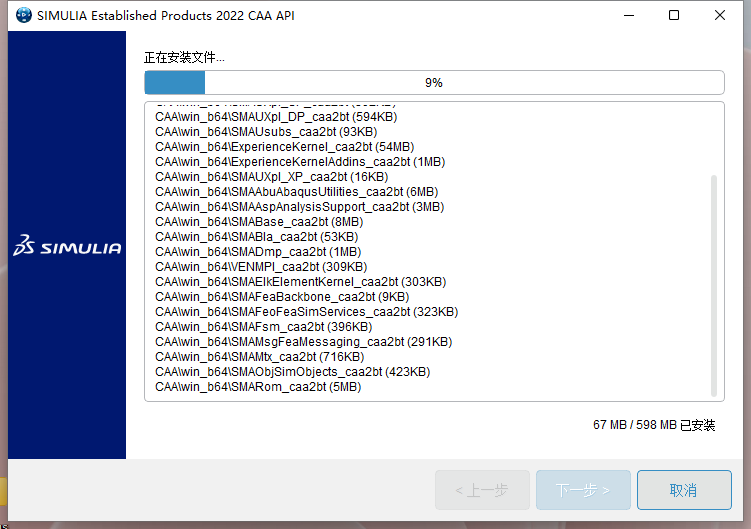
Task: Select the SMAFeaBackbone_caa2bt (9KB) line
Action: pos(282,297)
